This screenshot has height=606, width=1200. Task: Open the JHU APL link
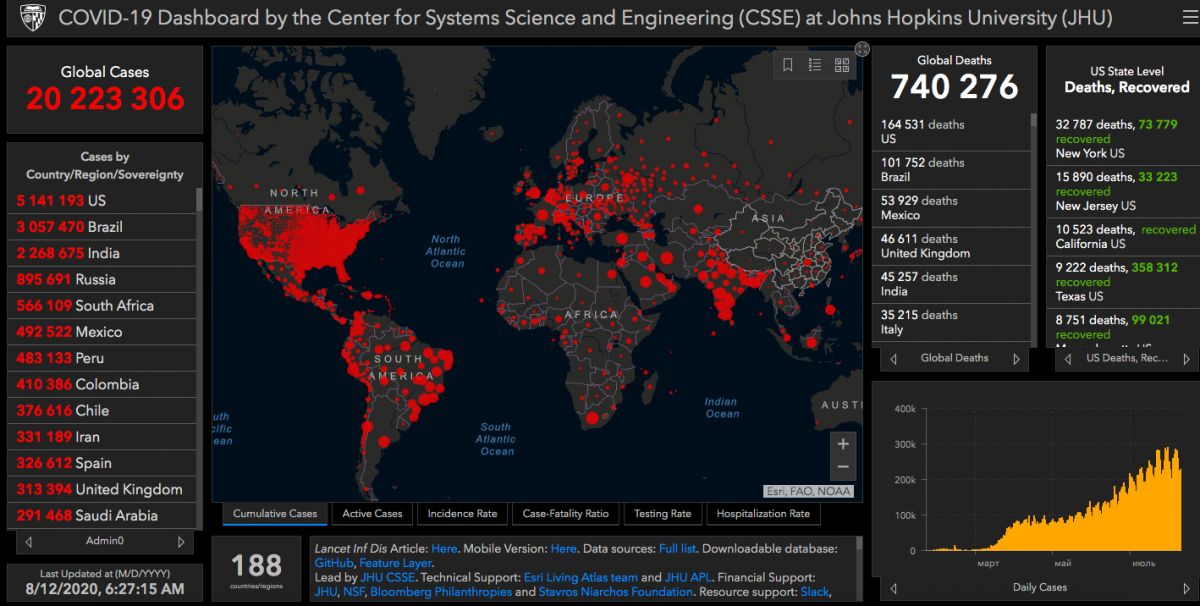(x=690, y=578)
